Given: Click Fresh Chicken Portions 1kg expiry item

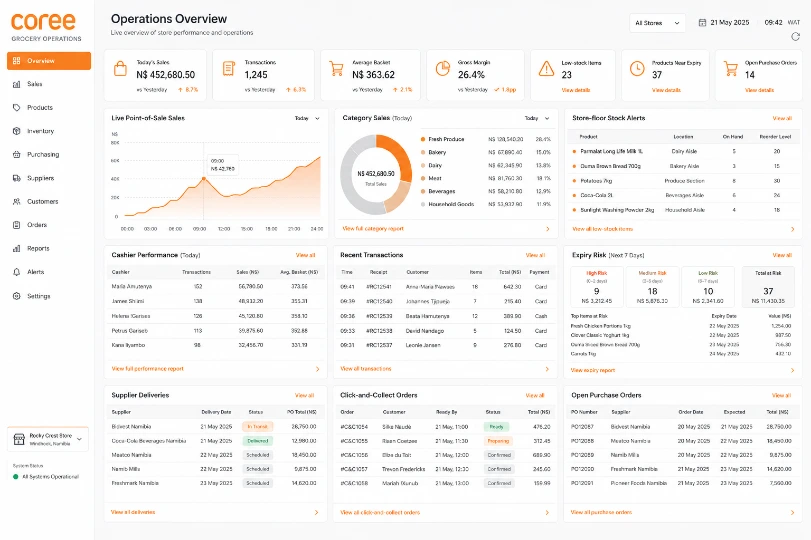Looking at the screenshot, I should coord(600,326).
